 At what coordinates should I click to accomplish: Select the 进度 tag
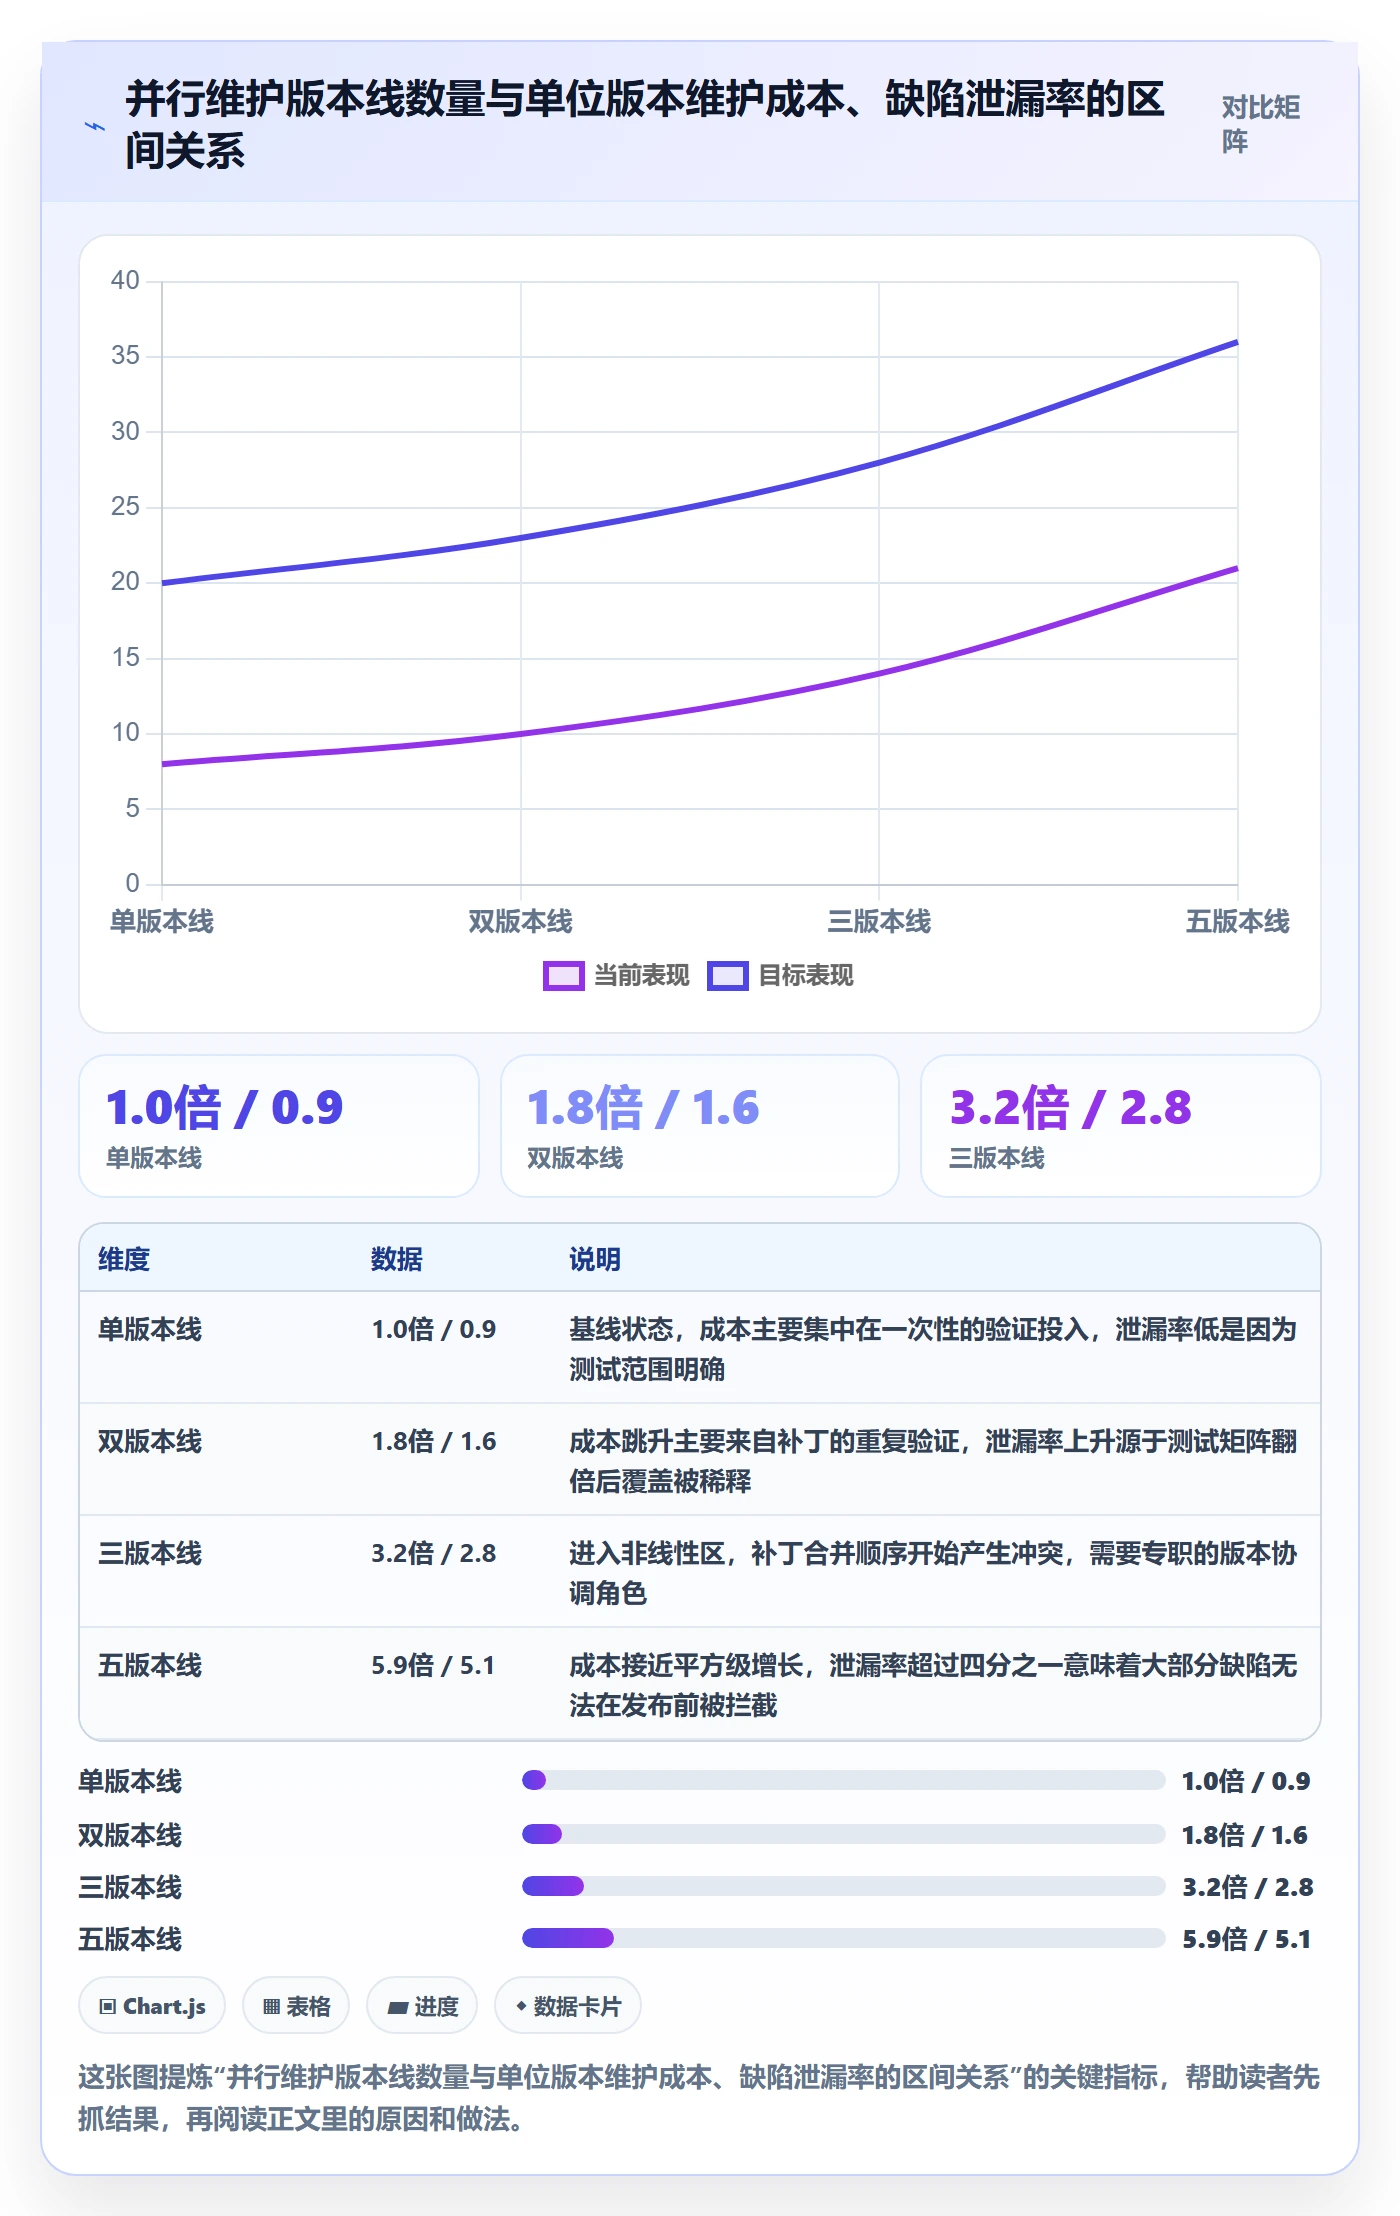click(x=422, y=2005)
